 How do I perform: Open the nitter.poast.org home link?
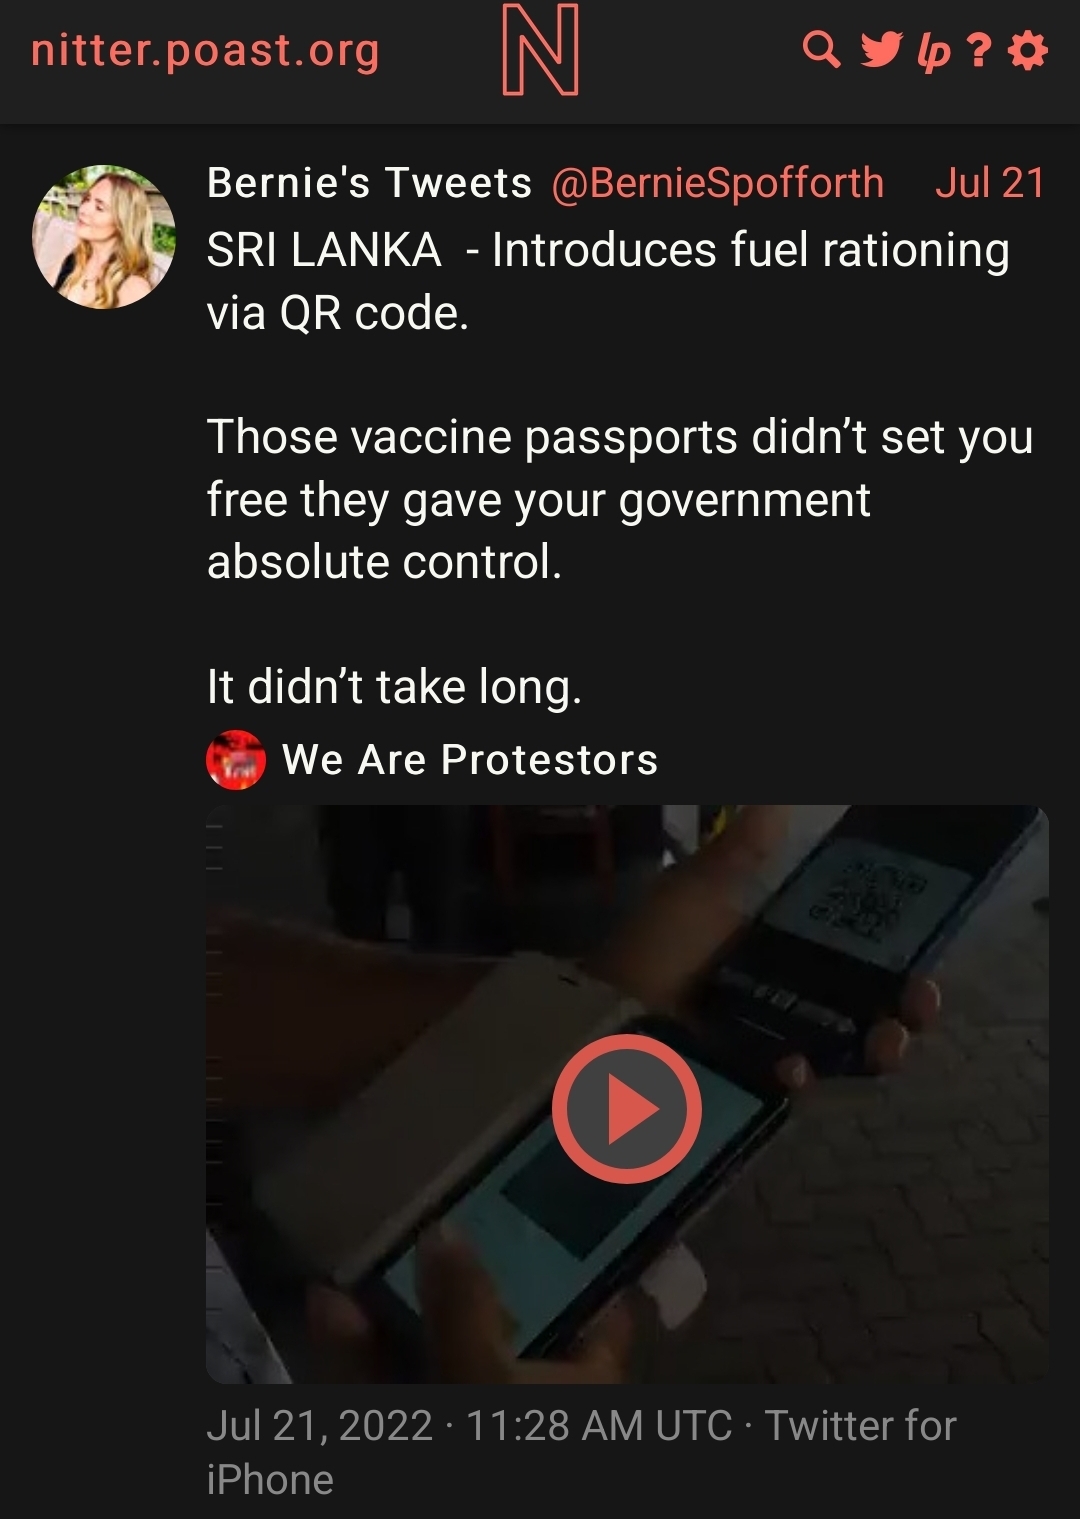[205, 50]
